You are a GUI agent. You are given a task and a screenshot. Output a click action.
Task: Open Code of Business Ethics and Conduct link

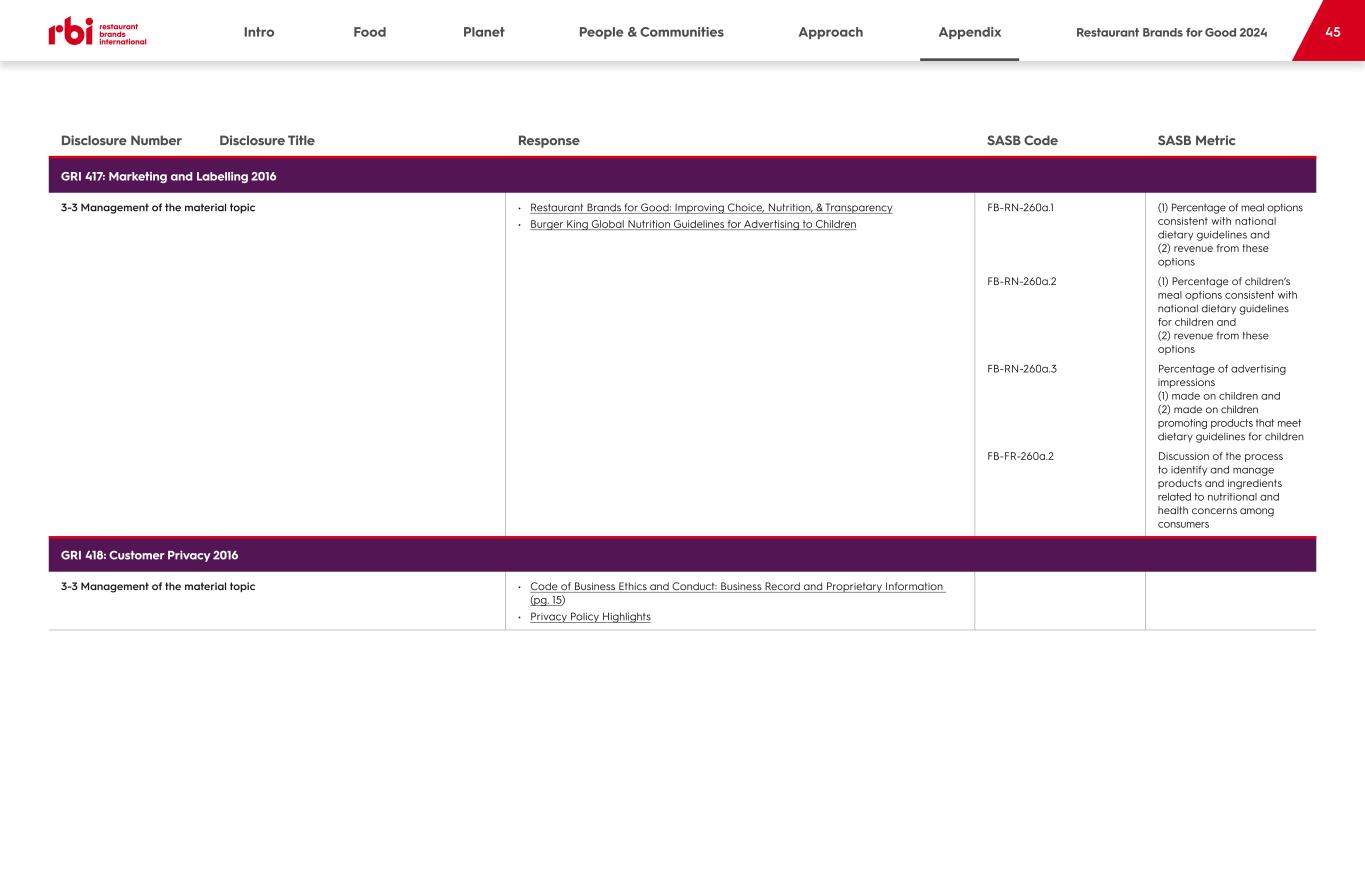(x=737, y=587)
